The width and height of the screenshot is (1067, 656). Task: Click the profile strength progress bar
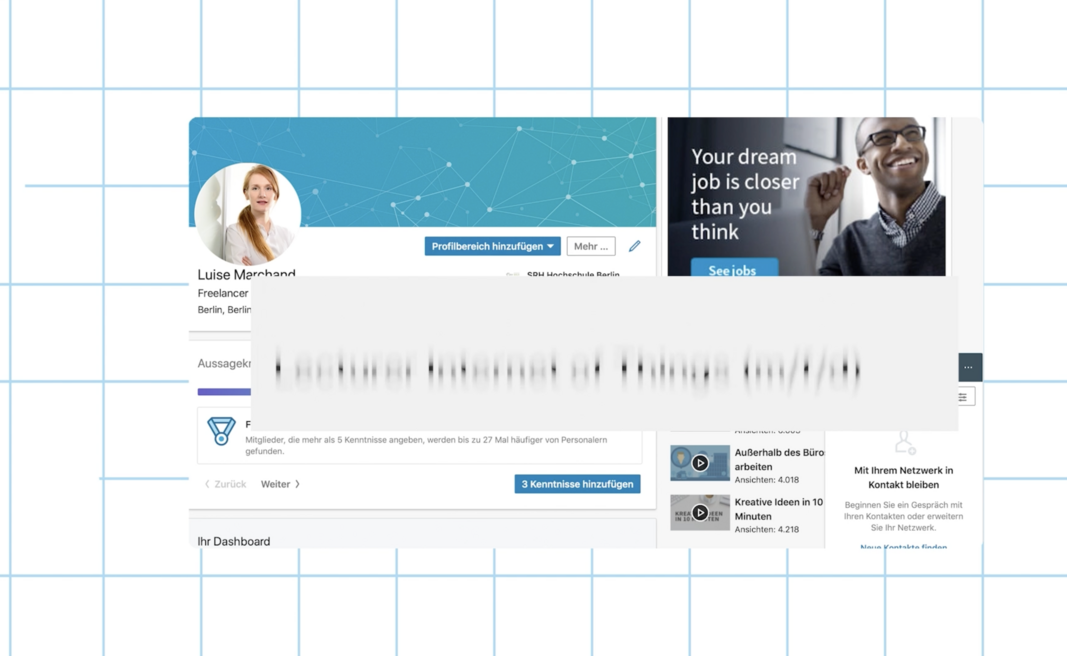[x=224, y=392]
